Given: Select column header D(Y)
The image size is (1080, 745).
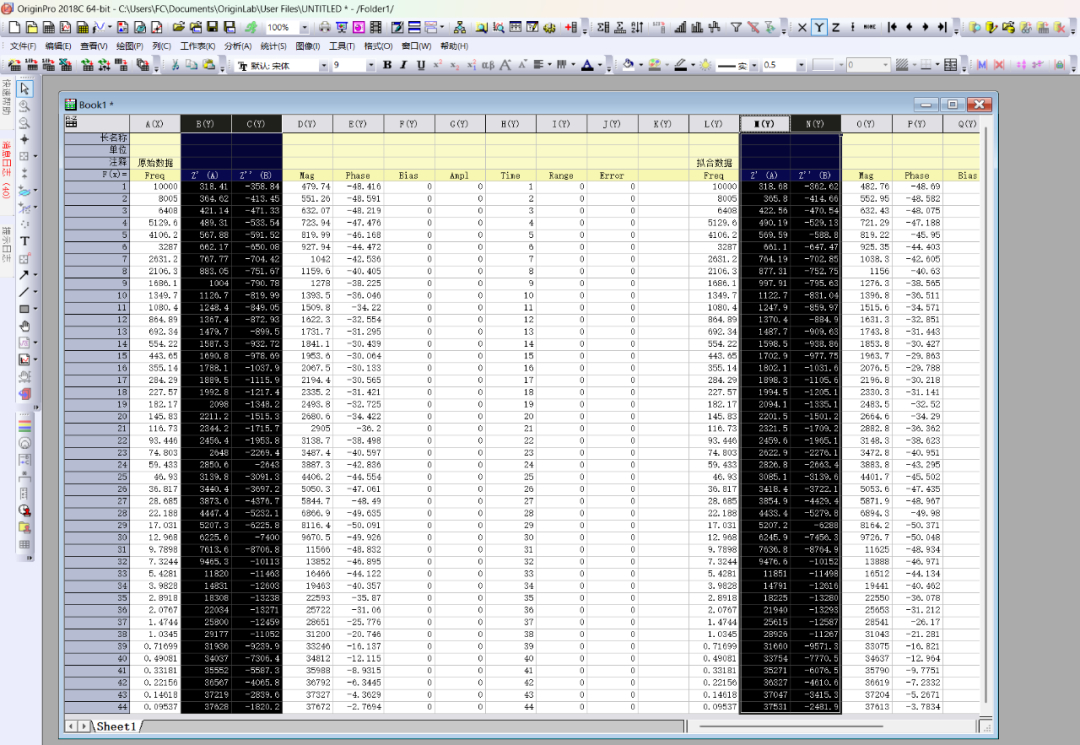Looking at the screenshot, I should tap(307, 124).
